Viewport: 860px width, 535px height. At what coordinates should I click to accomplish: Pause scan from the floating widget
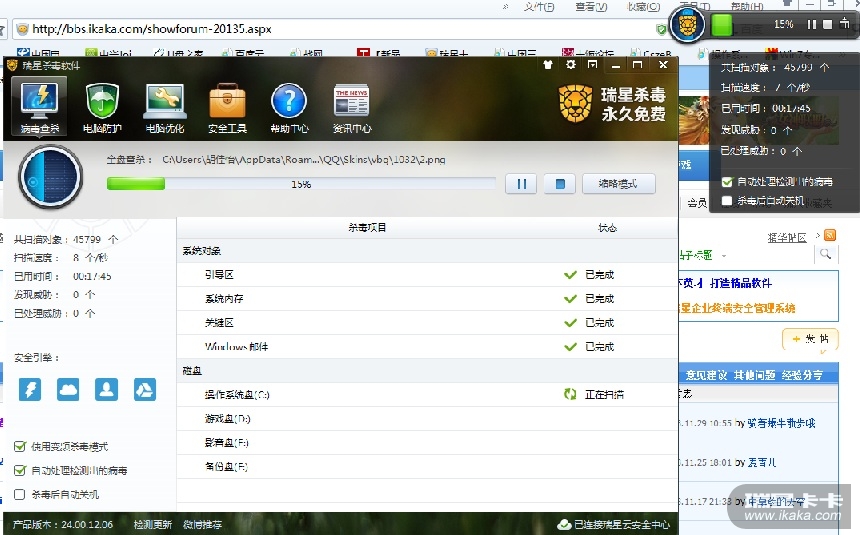tap(812, 24)
